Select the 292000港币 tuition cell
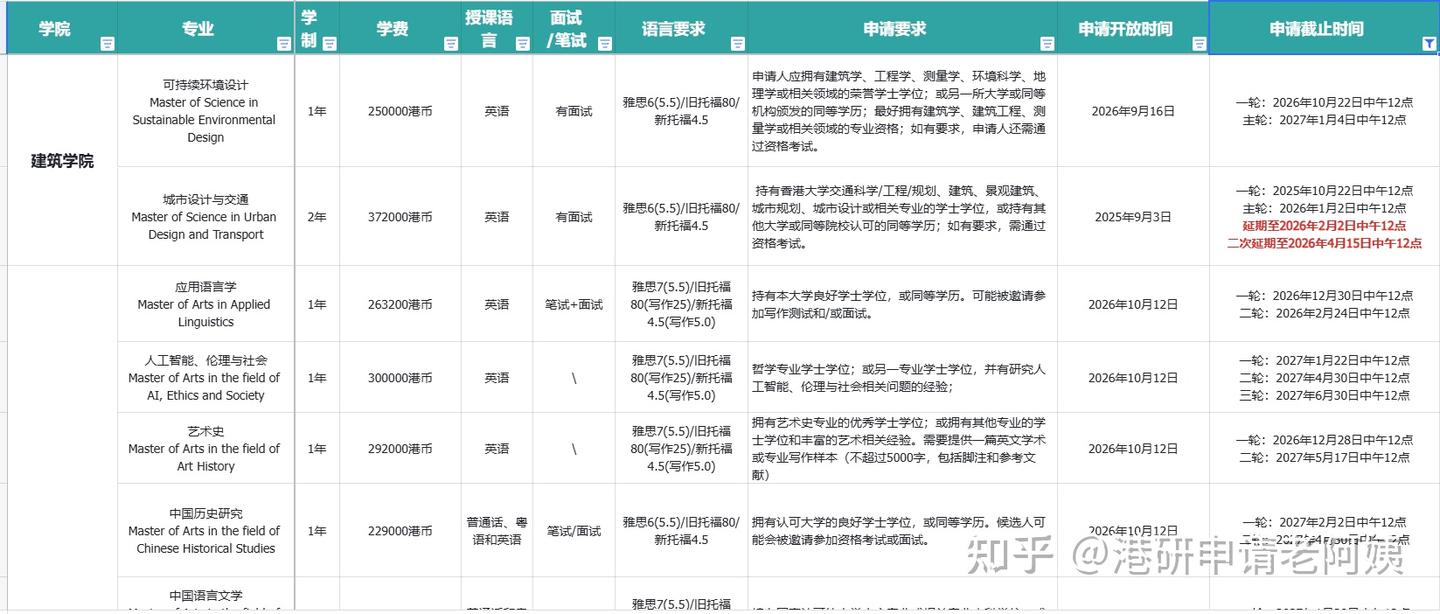This screenshot has height=614, width=1440. 400,448
